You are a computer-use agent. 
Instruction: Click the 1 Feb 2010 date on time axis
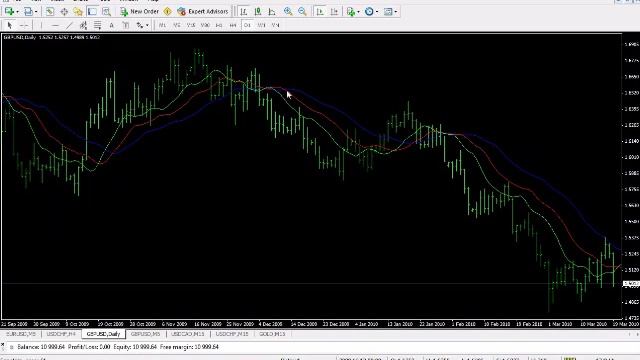[x=464, y=324]
